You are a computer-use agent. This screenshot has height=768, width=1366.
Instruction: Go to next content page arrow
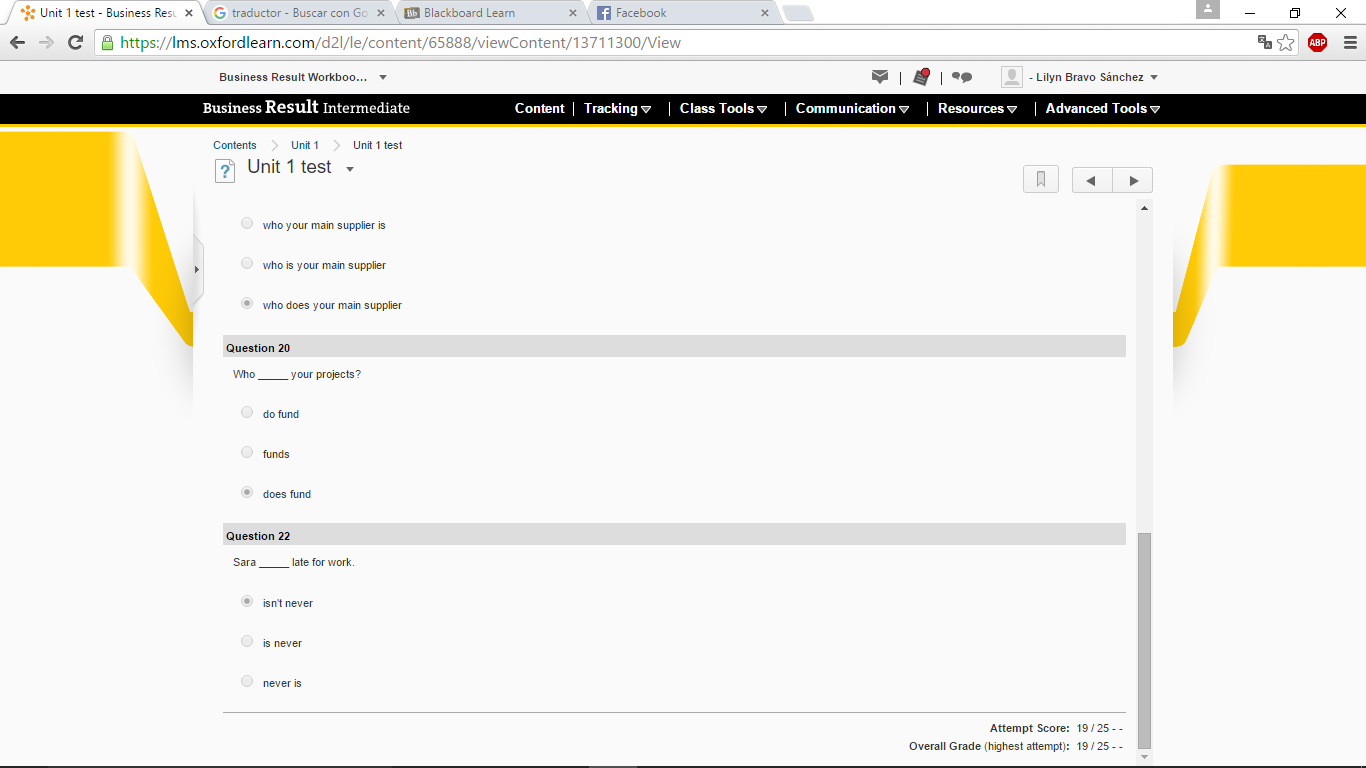(x=1133, y=180)
